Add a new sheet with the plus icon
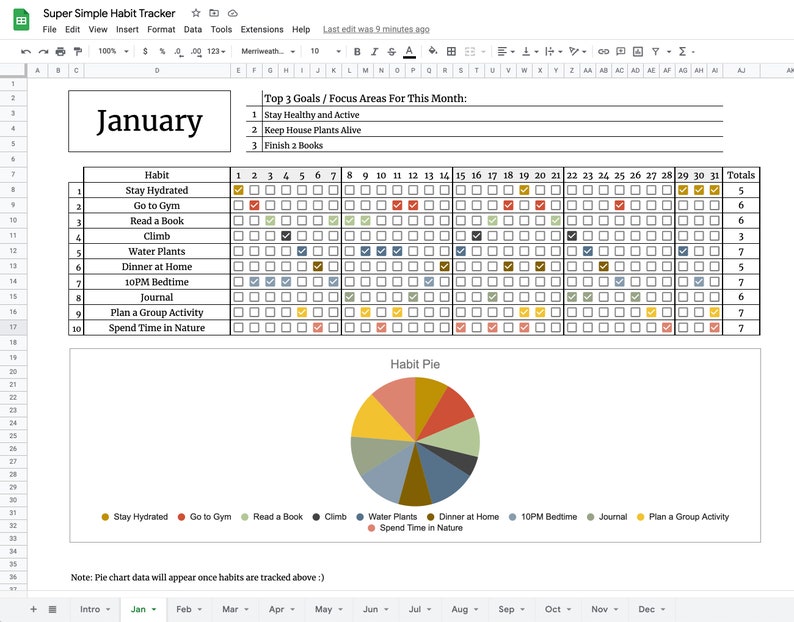Image resolution: width=794 pixels, height=622 pixels. click(33, 609)
